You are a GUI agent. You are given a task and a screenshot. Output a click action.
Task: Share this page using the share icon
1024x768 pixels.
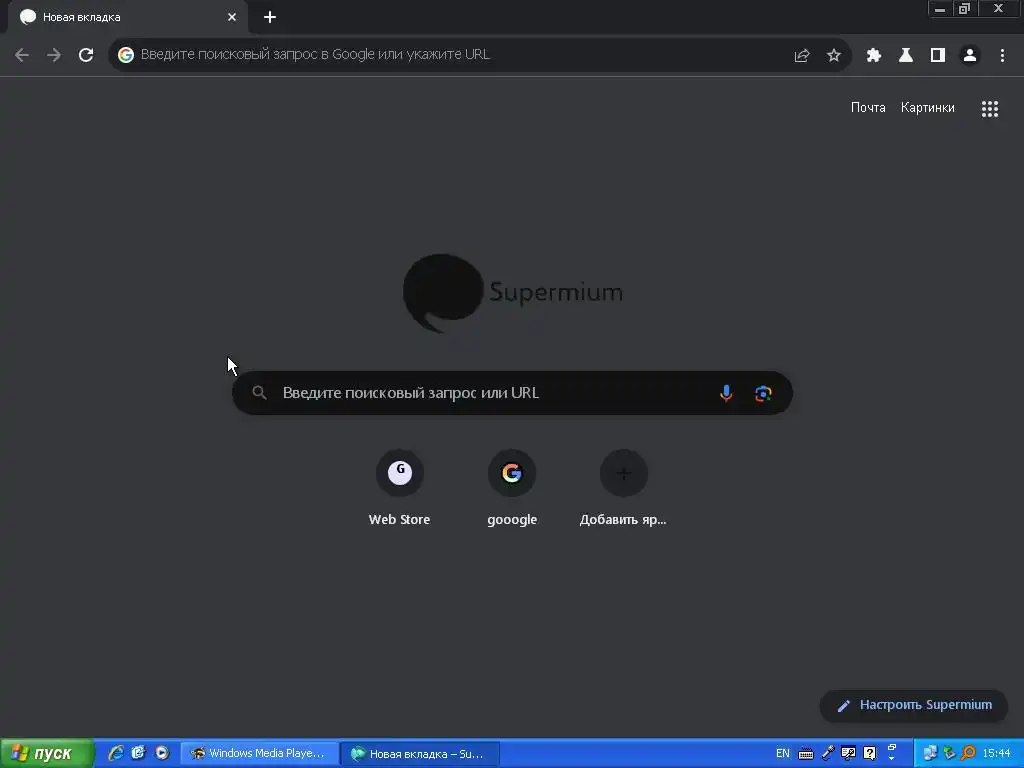(802, 56)
